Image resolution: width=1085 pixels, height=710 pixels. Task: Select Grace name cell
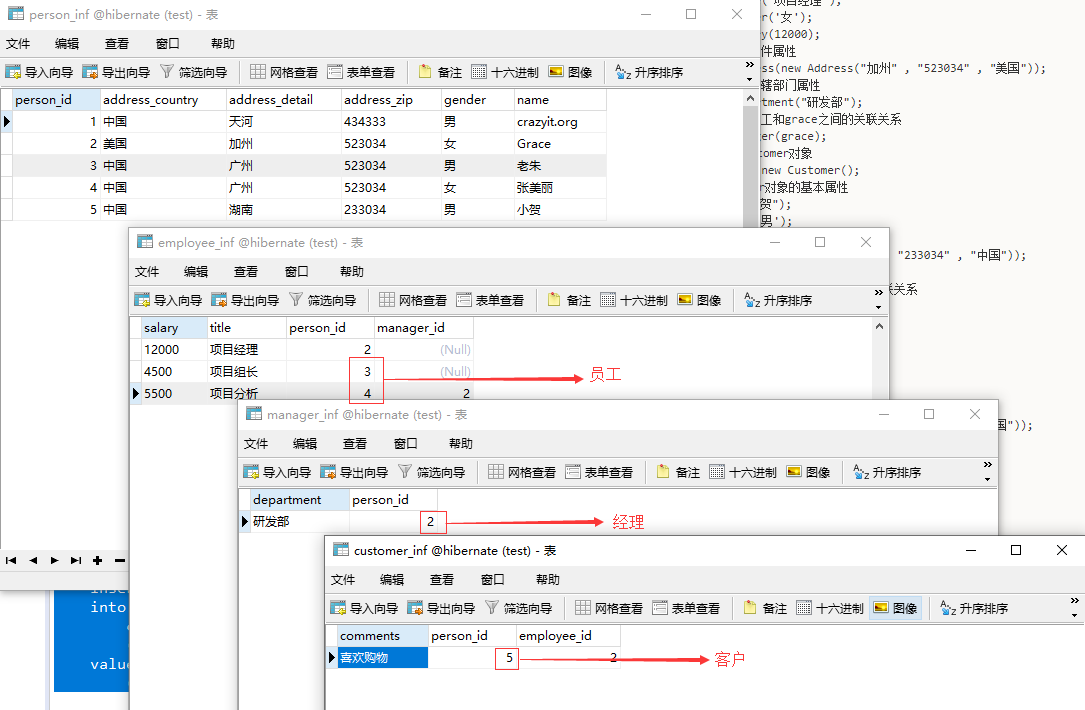(x=560, y=144)
